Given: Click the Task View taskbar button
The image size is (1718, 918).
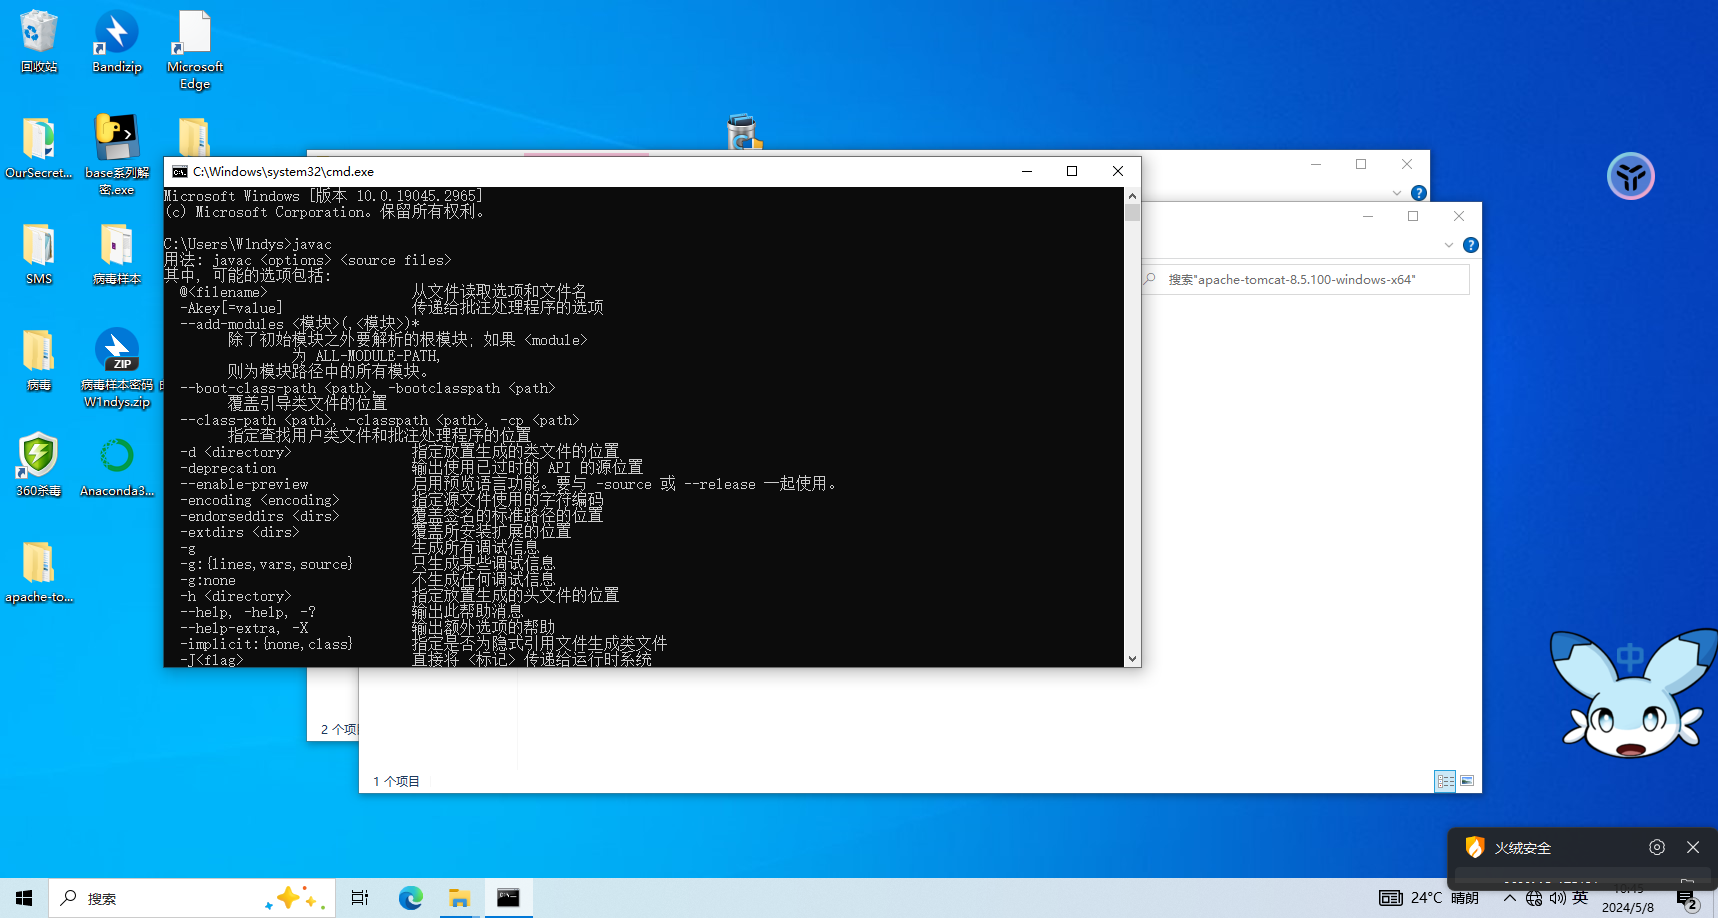Looking at the screenshot, I should pyautogui.click(x=360, y=898).
